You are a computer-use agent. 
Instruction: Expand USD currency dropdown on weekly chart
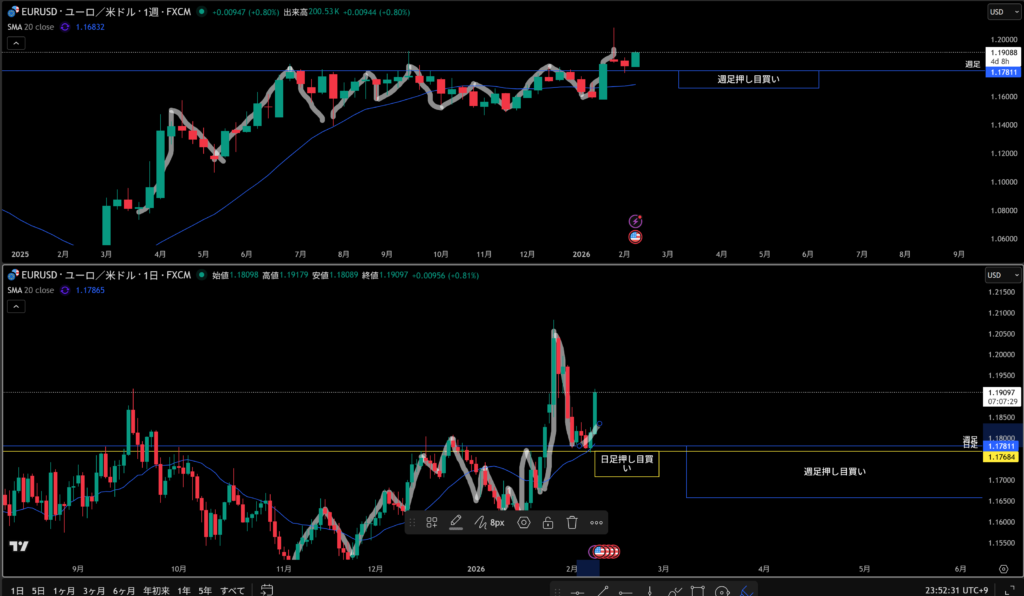1003,12
